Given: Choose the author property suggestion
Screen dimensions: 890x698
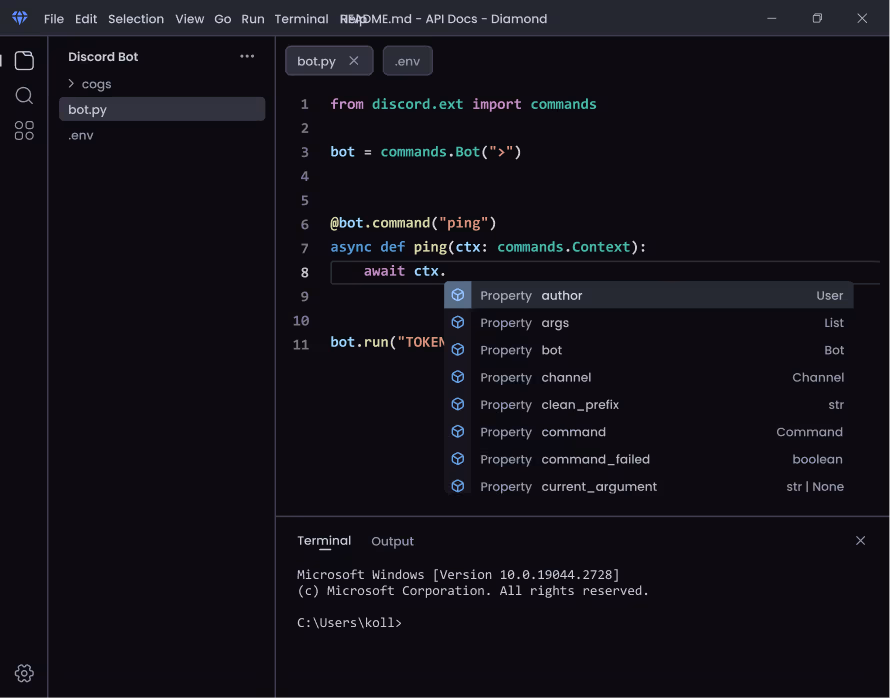Looking at the screenshot, I should pyautogui.click(x=648, y=295).
